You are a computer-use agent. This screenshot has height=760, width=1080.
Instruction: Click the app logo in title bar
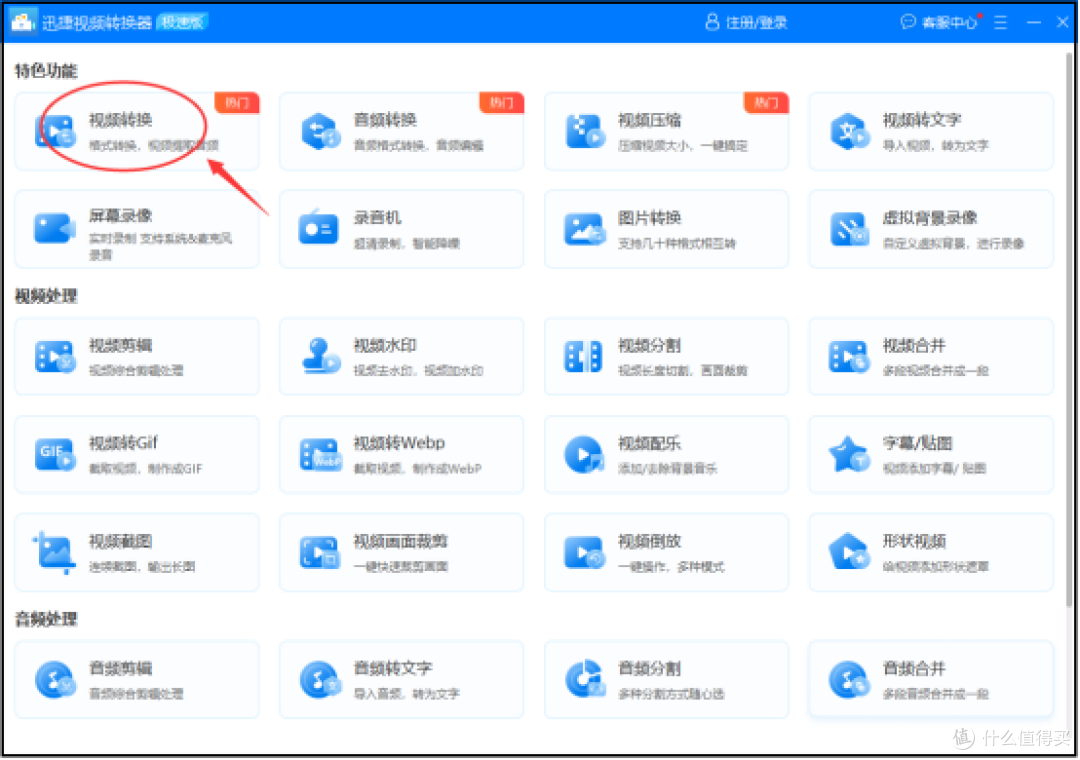[23, 22]
